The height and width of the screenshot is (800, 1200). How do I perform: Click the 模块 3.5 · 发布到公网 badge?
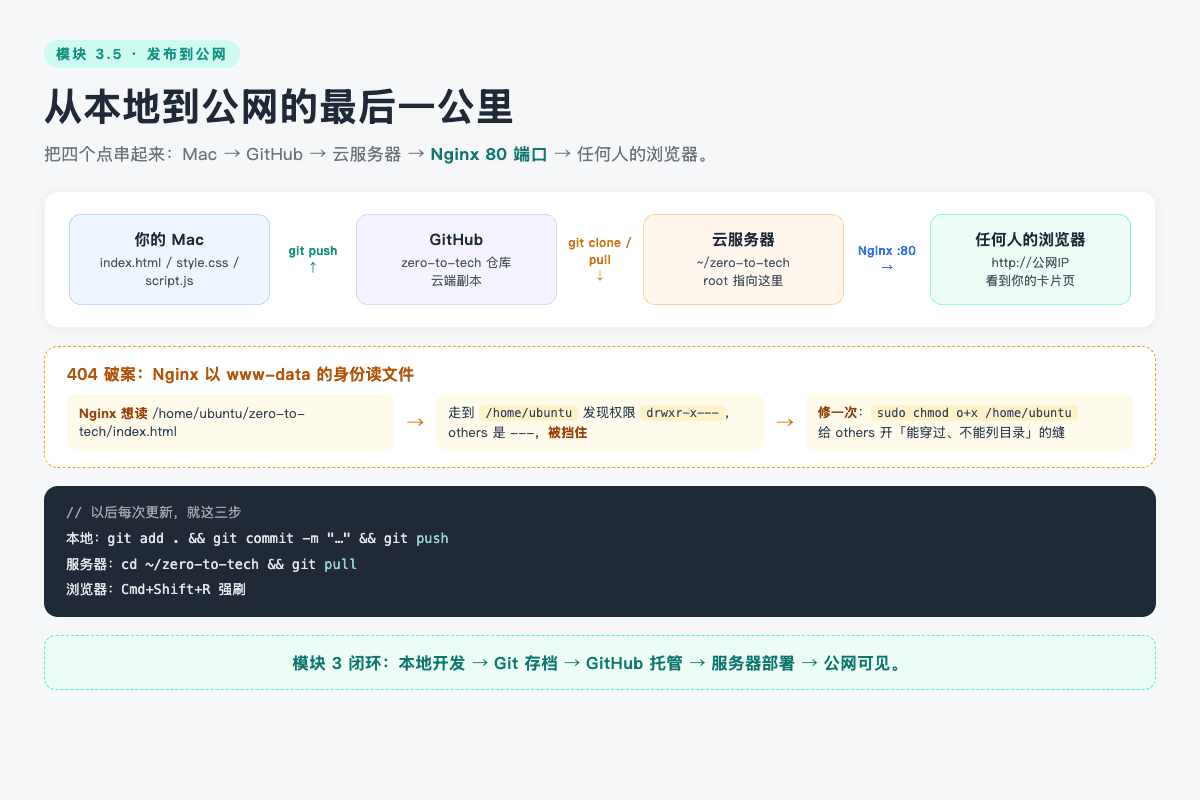coord(142,54)
